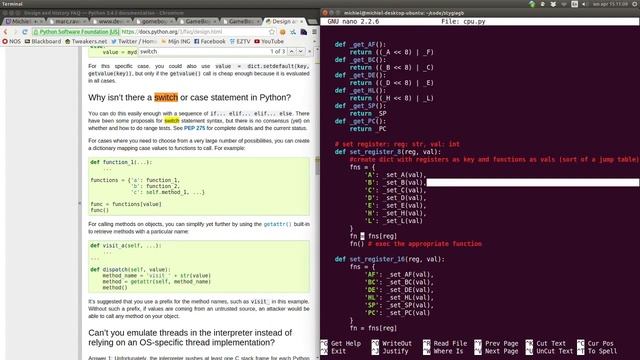Click the orange extension icon after the bookmark star
Viewport: 640px width, 360px height.
click(282, 32)
